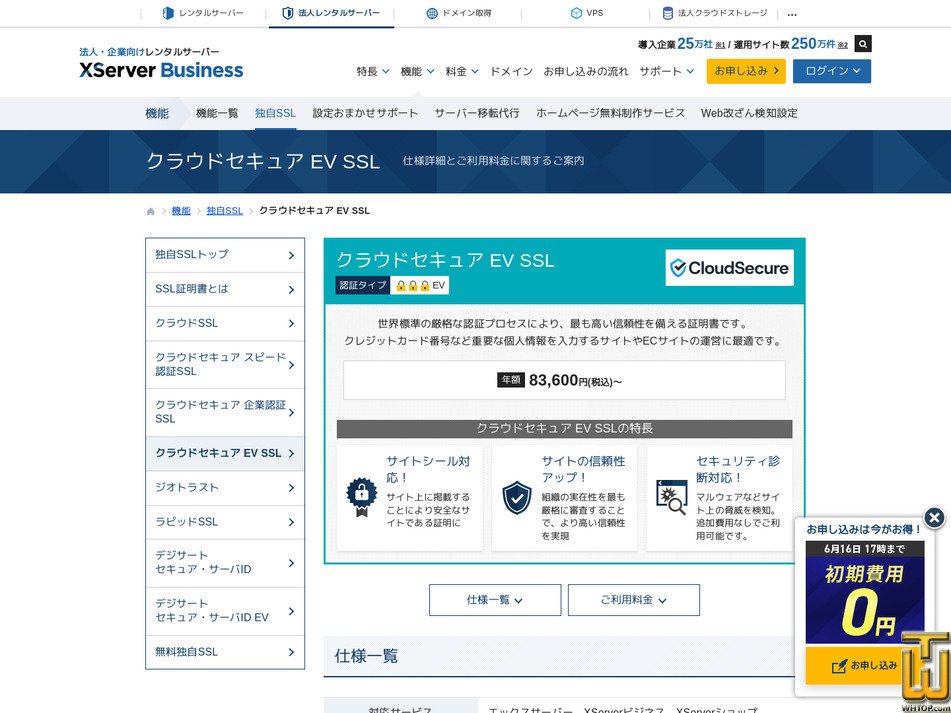This screenshot has width=951, height=713.
Task: Open ラピッドSSL in sidebar
Action: coord(225,522)
